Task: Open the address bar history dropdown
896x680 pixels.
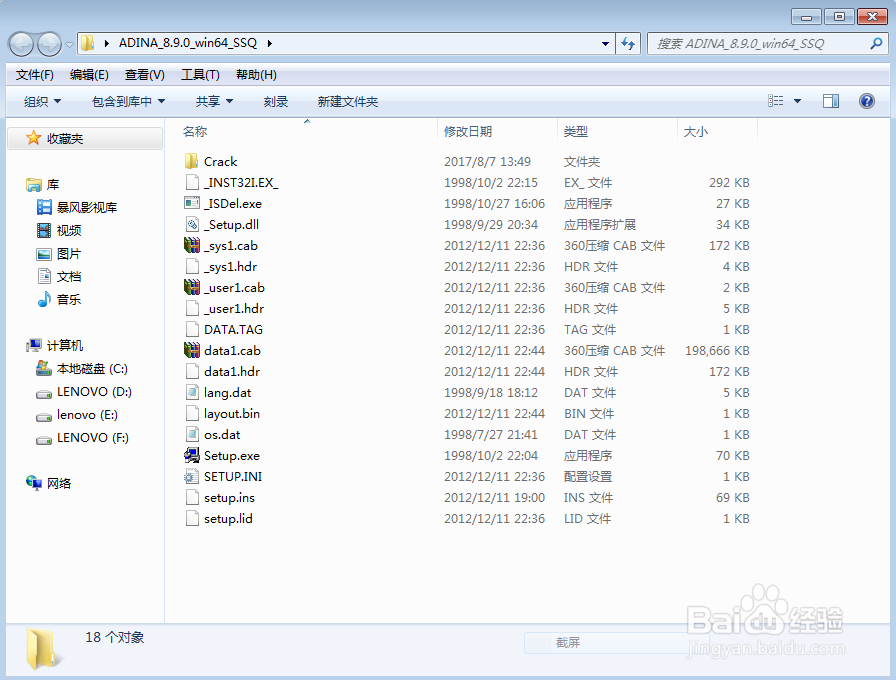Action: click(x=605, y=43)
